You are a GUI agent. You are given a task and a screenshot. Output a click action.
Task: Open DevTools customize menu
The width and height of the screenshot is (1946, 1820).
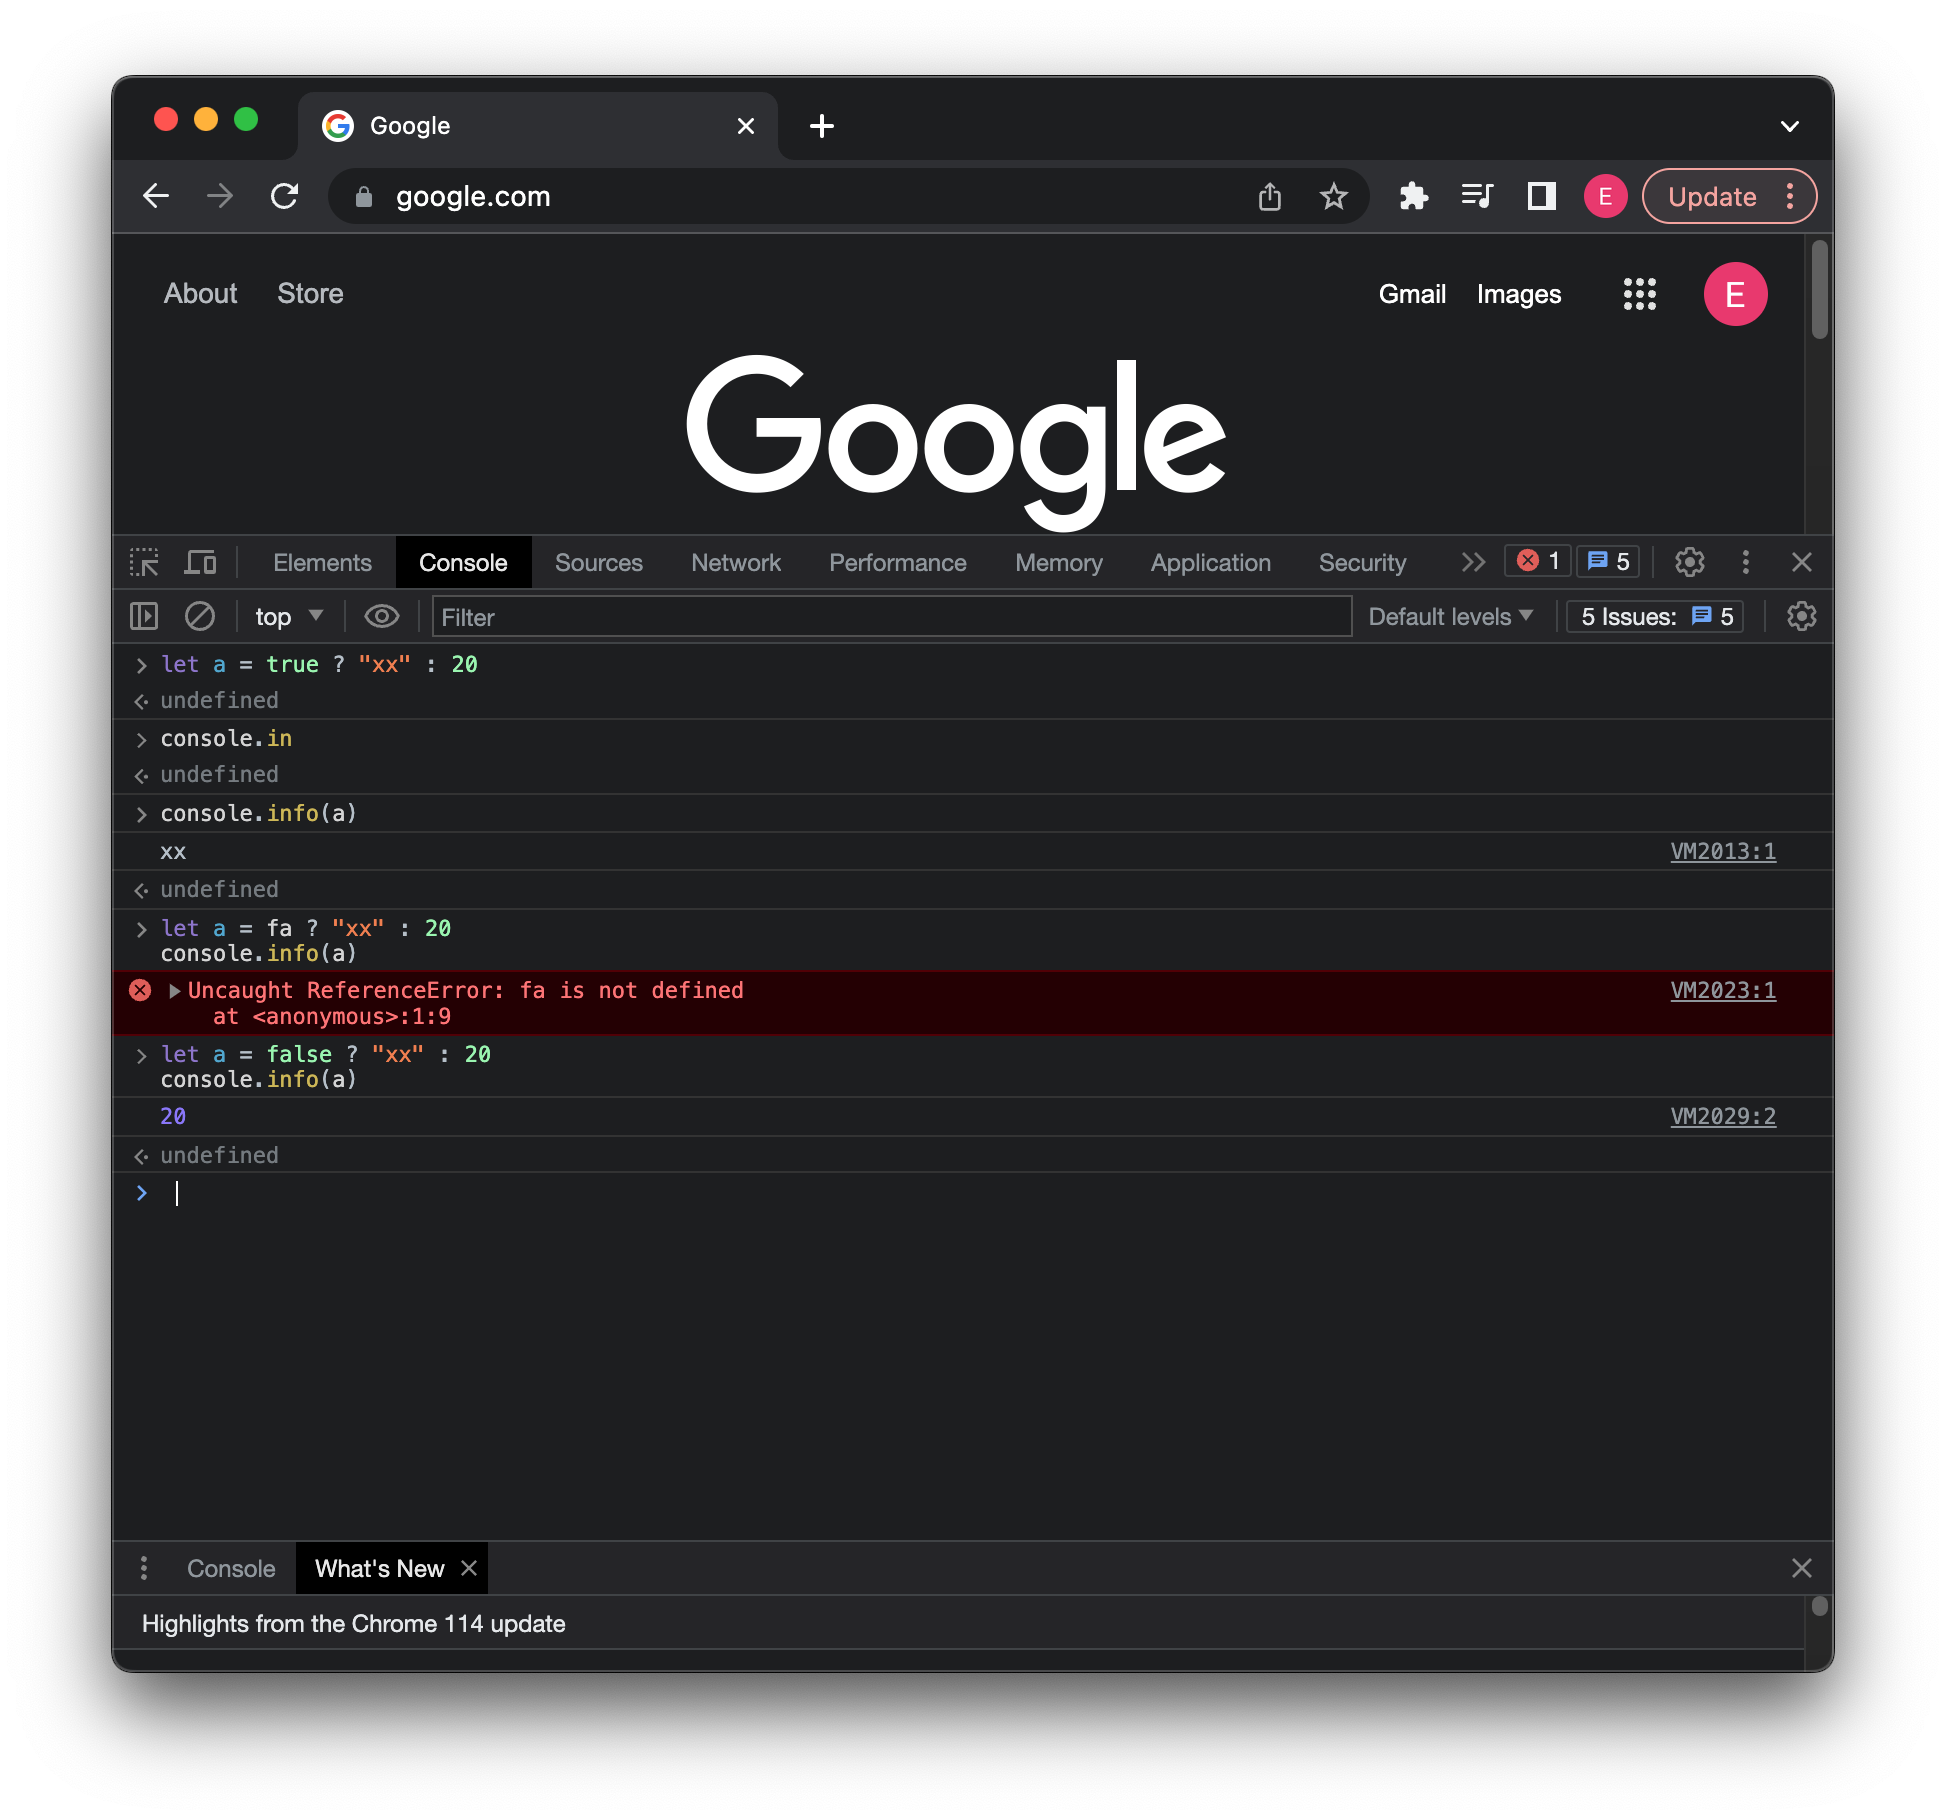(x=1745, y=562)
